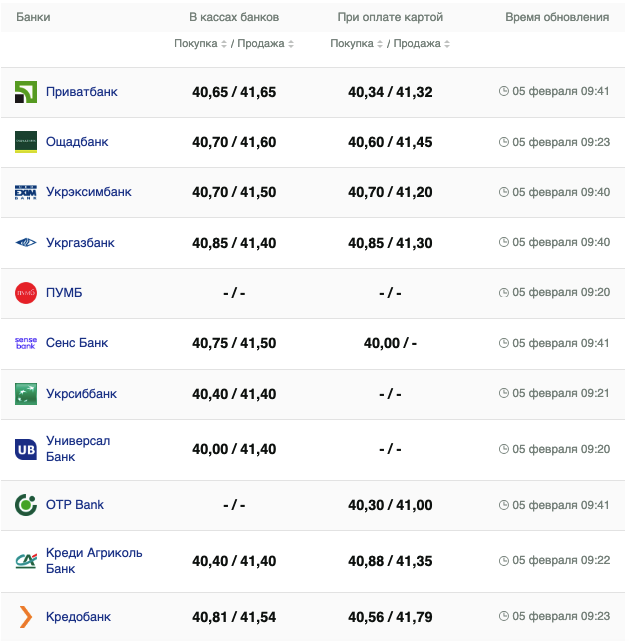
Task: Click the Кредобанк orange chevron logo
Action: (26, 617)
